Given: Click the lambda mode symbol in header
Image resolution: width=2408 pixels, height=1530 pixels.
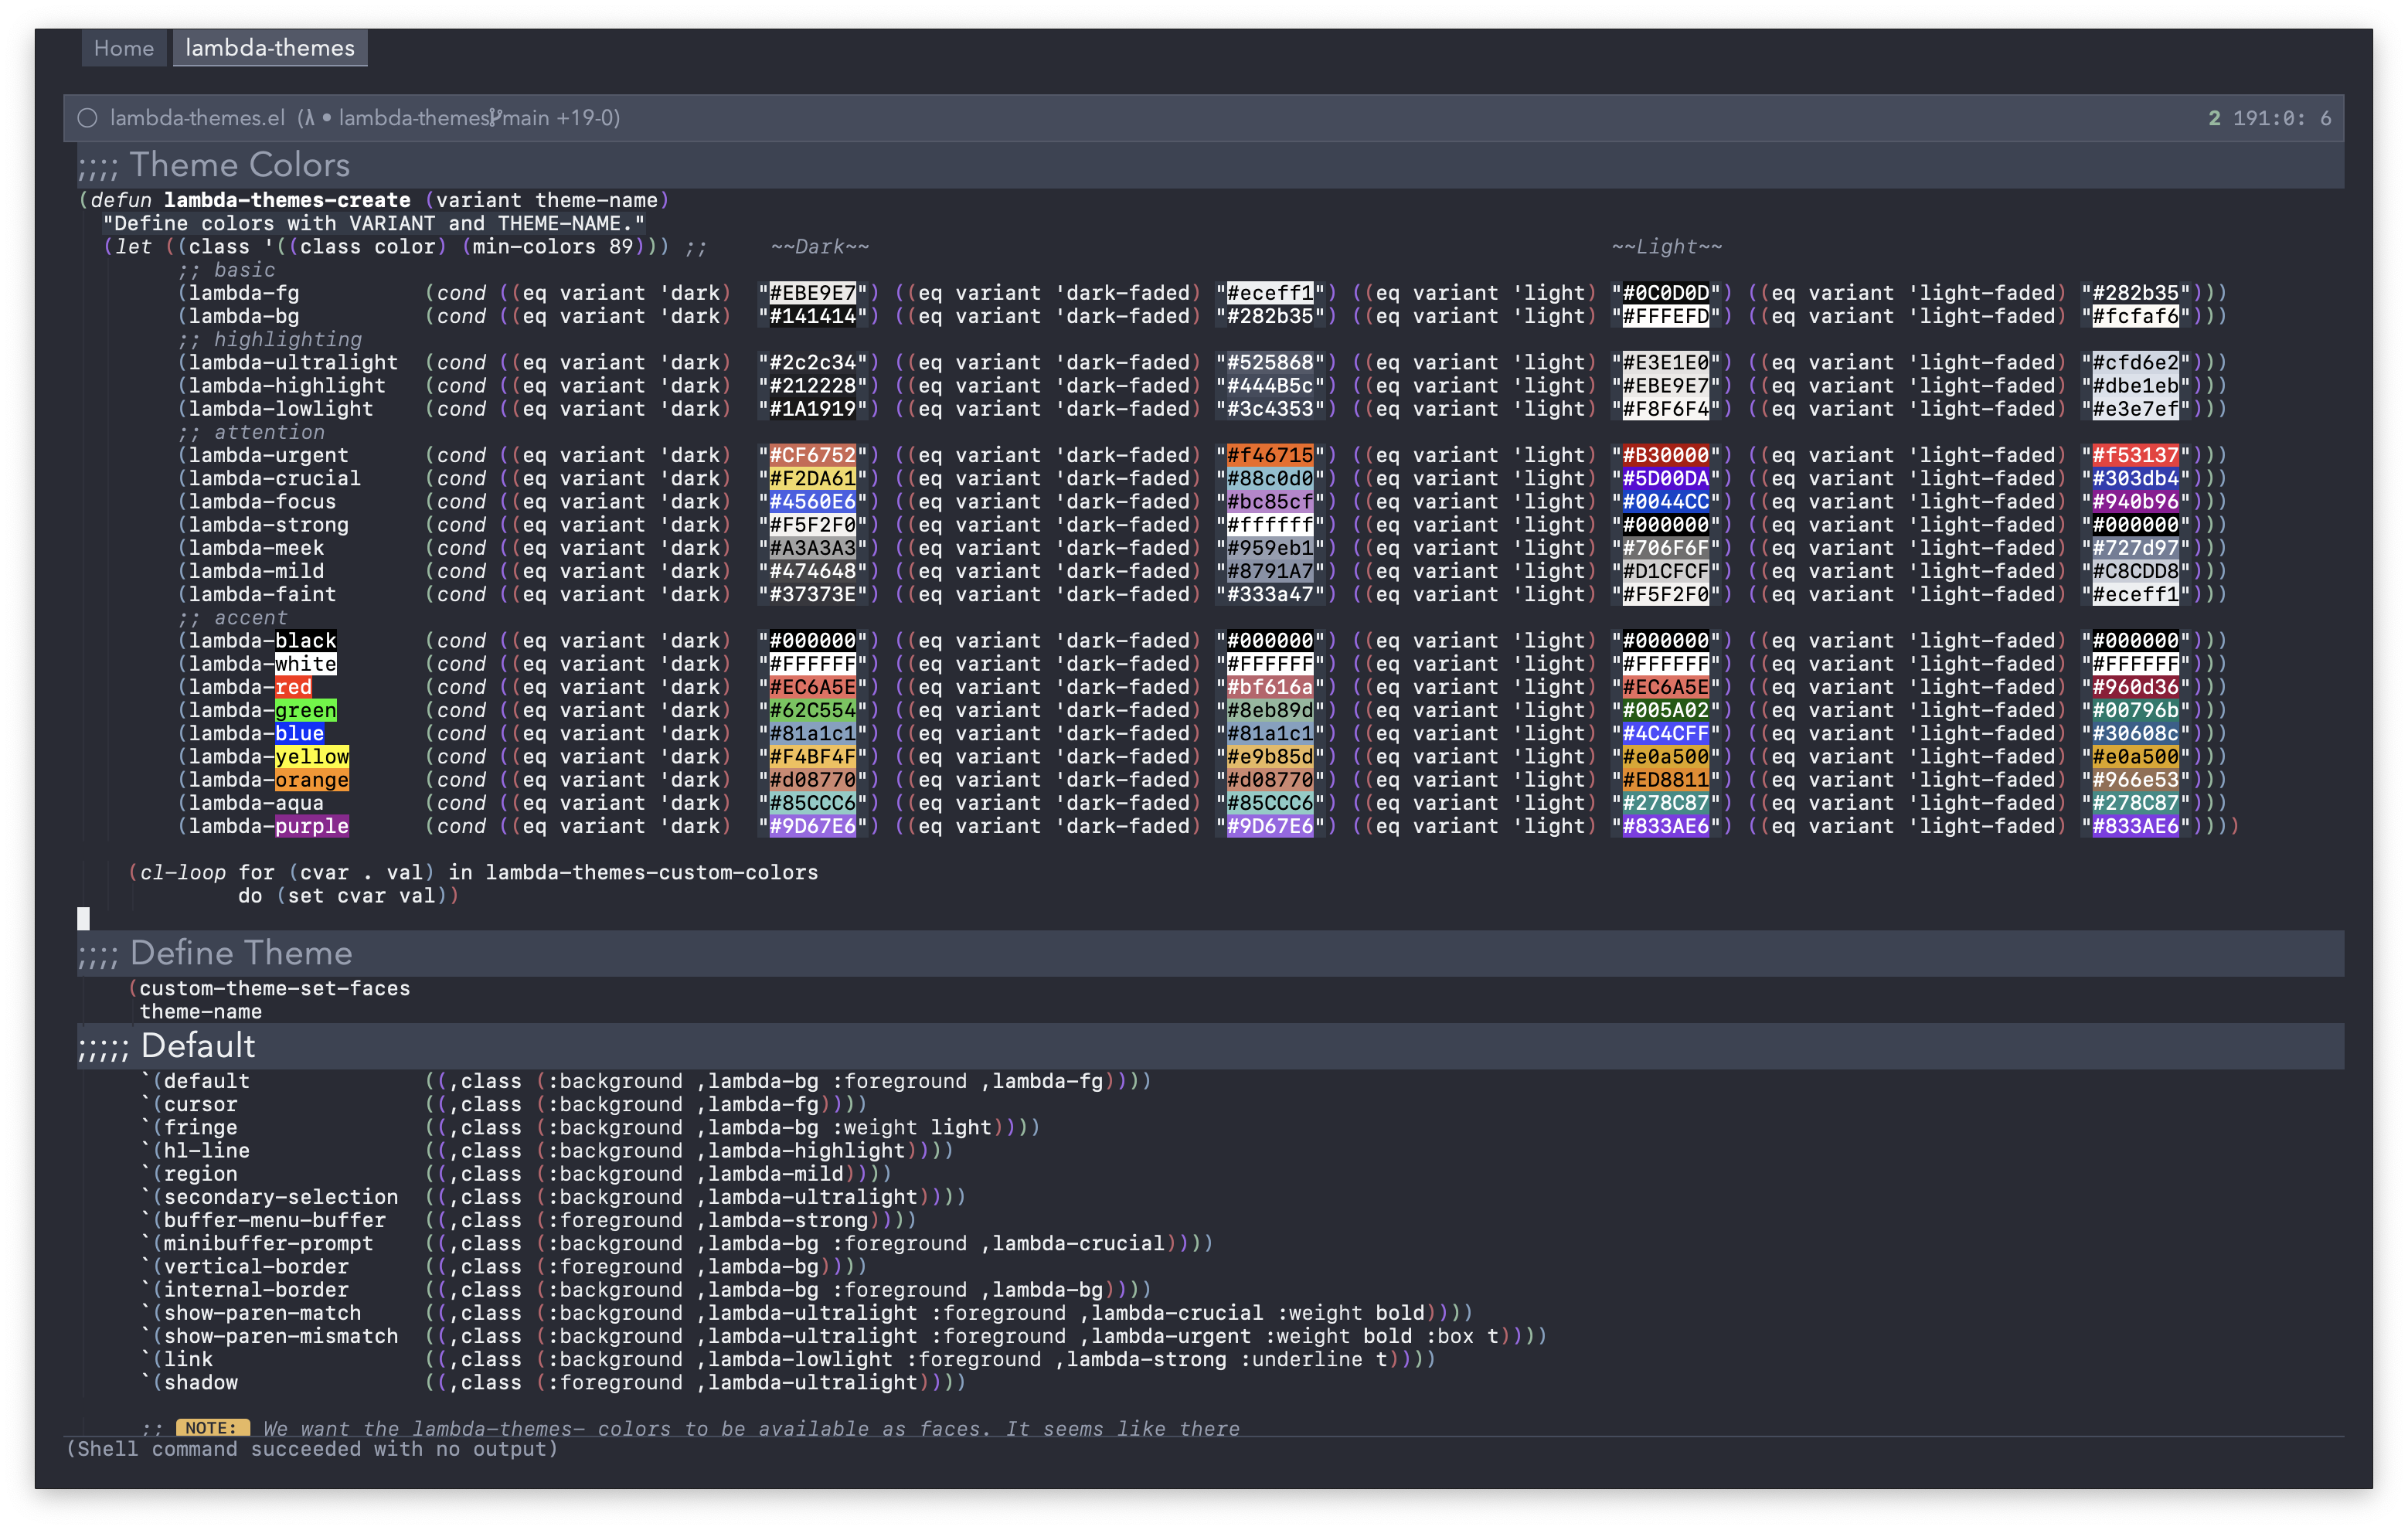Looking at the screenshot, I should click(x=309, y=118).
